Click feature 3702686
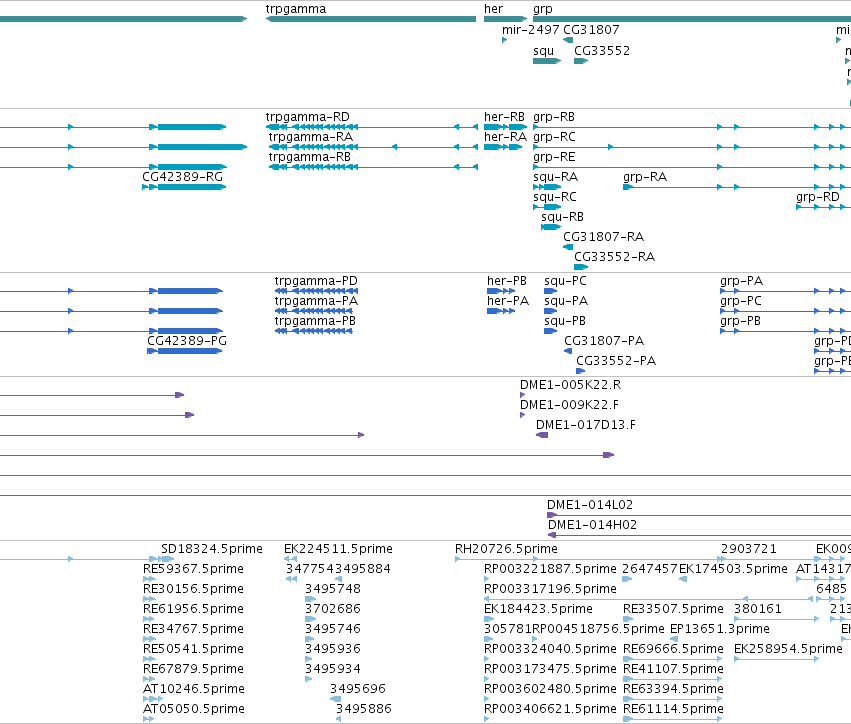851x724 pixels. pos(310,619)
